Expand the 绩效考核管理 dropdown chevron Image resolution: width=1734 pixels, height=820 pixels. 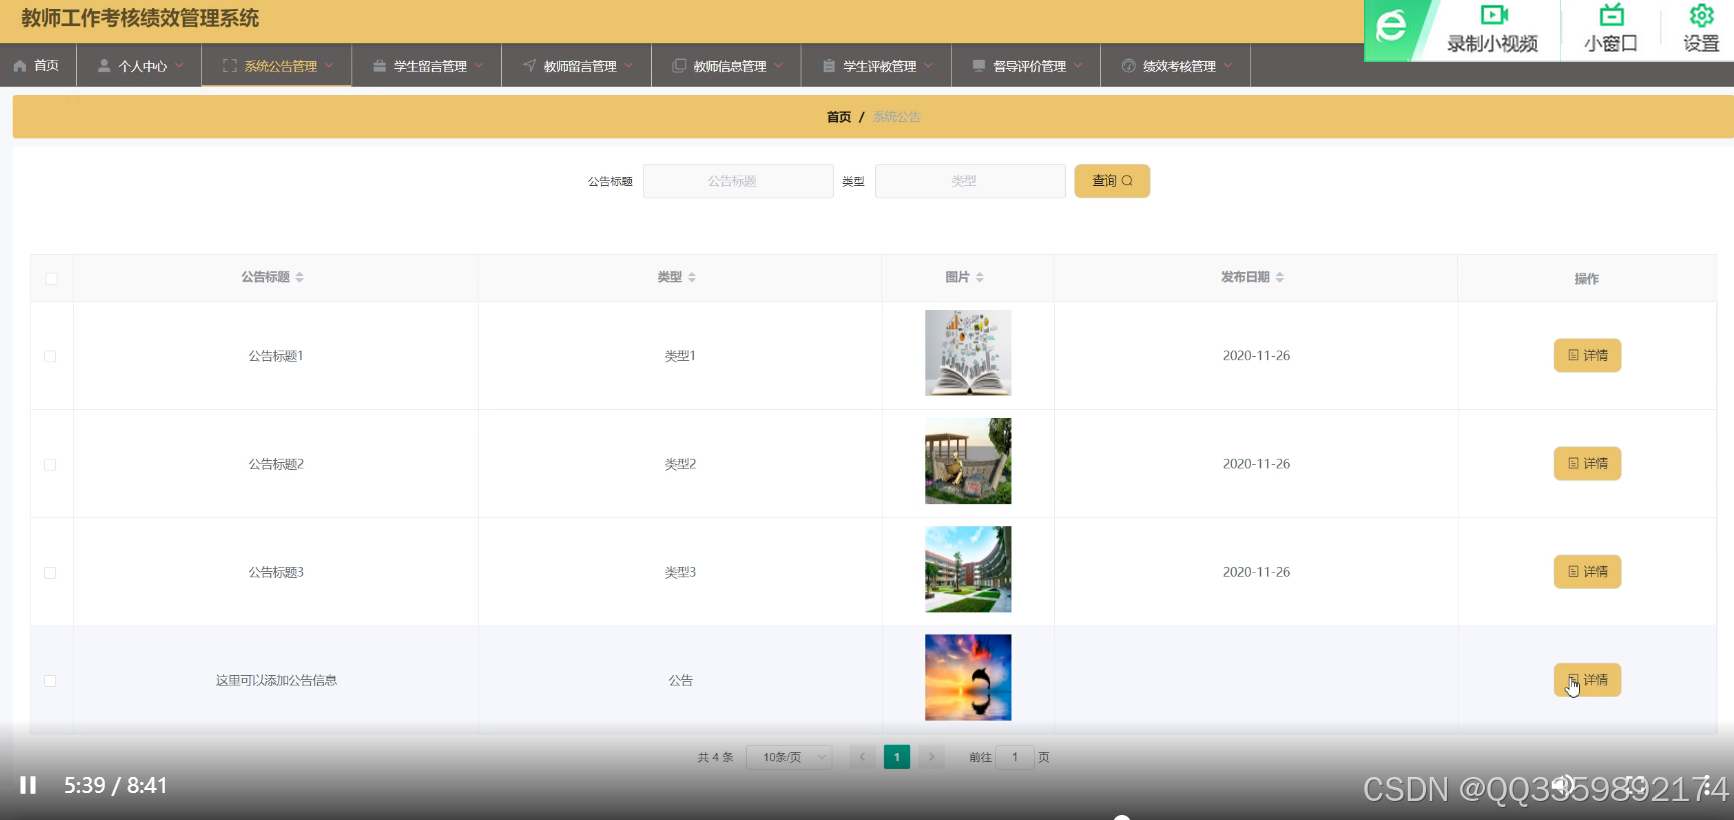tap(1227, 66)
